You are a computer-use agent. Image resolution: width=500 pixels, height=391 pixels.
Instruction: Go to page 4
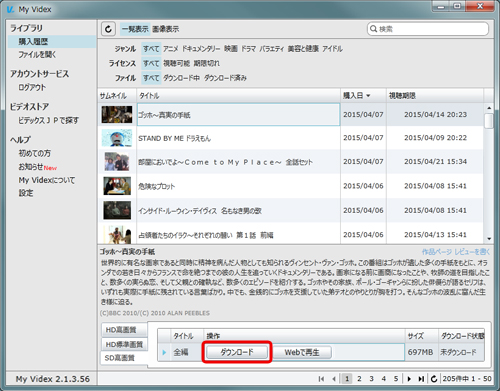384,379
